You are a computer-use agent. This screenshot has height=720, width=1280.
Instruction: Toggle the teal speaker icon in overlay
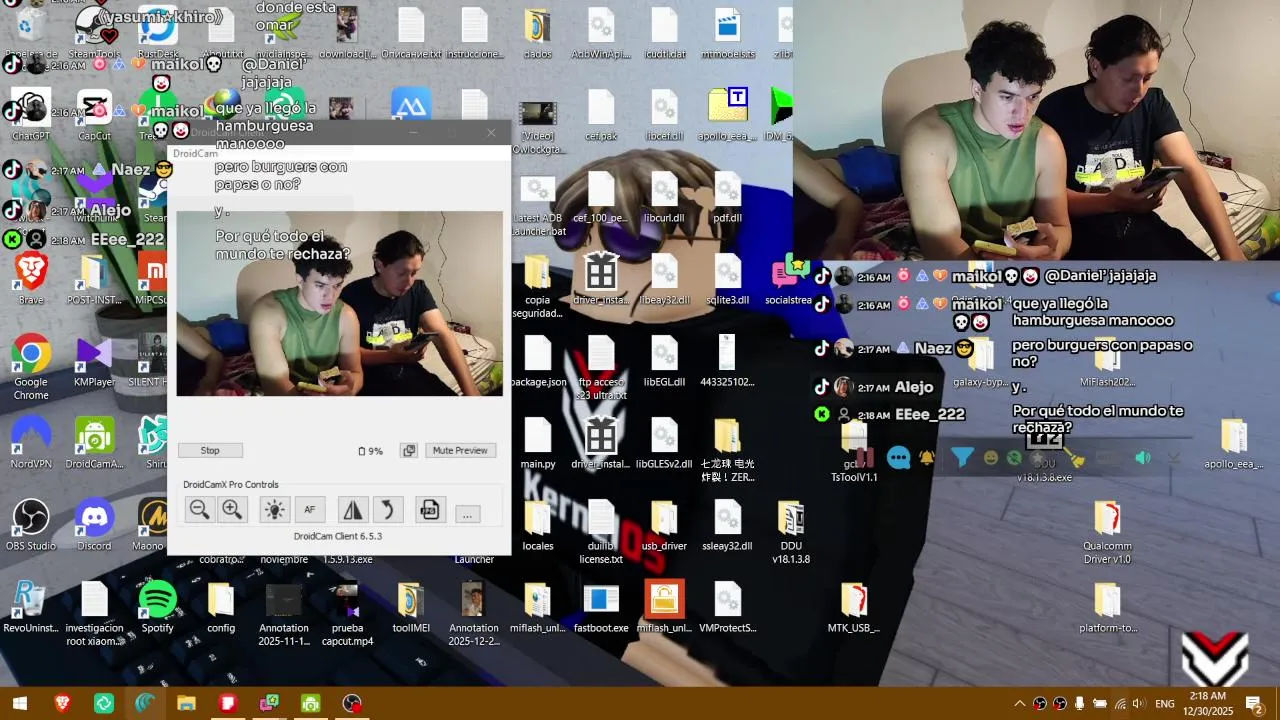point(1142,458)
